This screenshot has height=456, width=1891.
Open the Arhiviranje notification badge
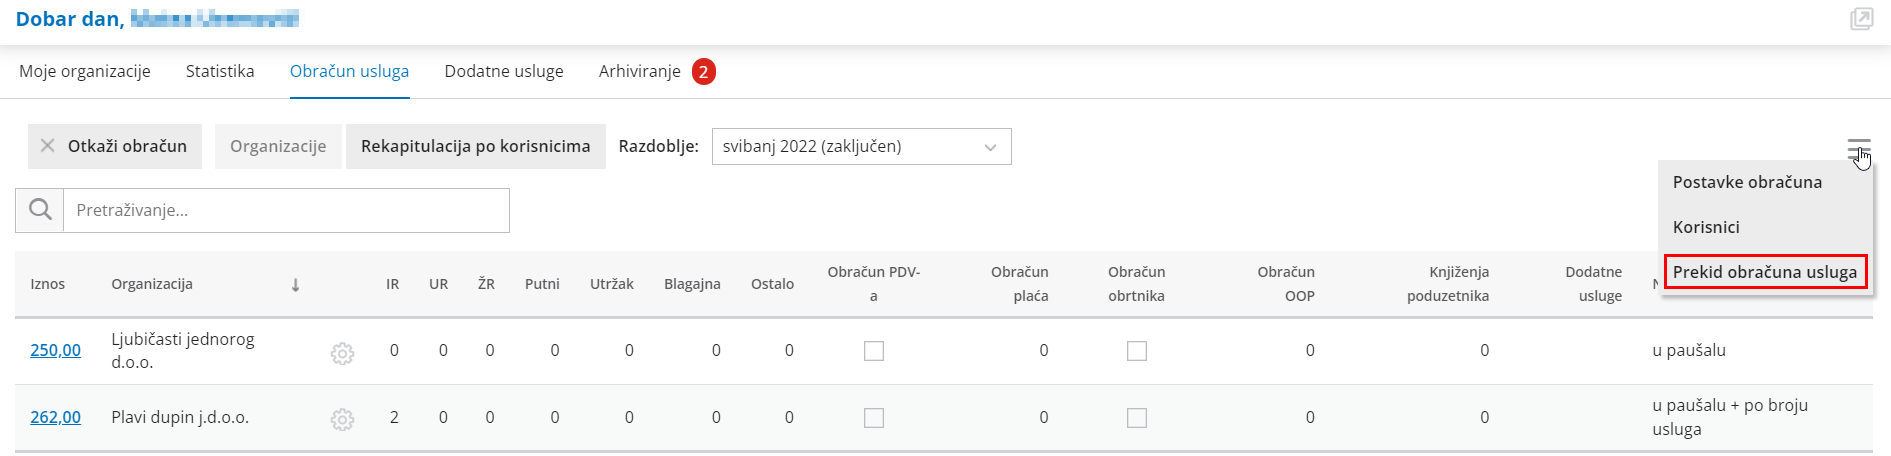tap(704, 72)
